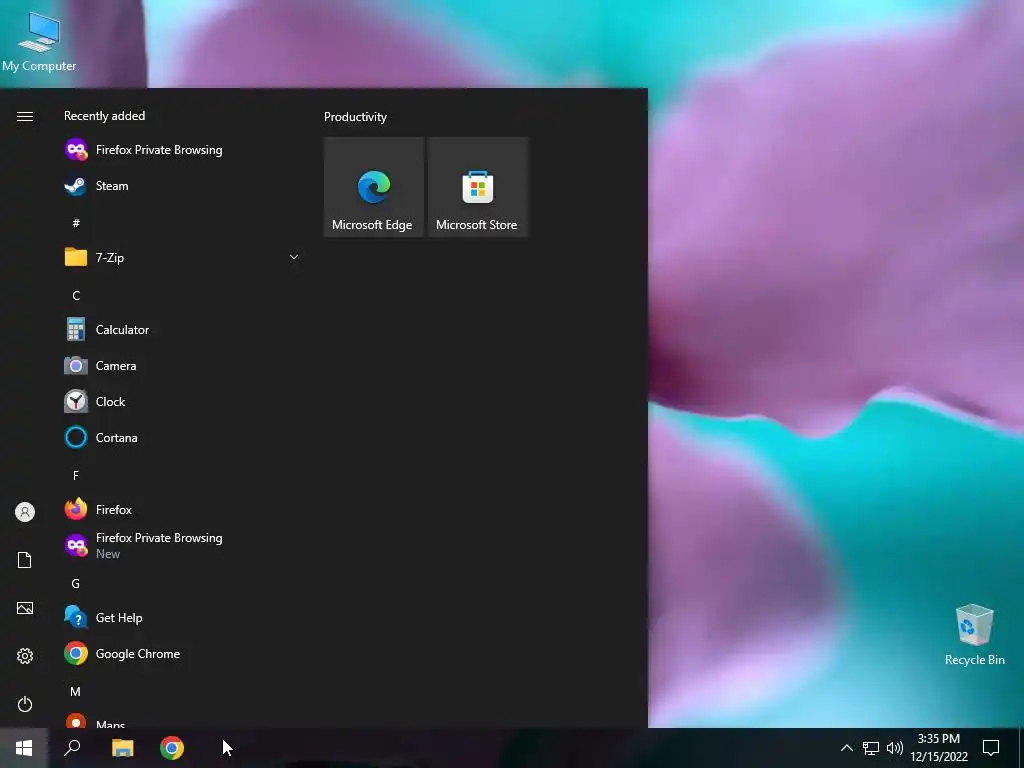This screenshot has height=768, width=1024.
Task: Open the Get Help app
Action: (183, 617)
